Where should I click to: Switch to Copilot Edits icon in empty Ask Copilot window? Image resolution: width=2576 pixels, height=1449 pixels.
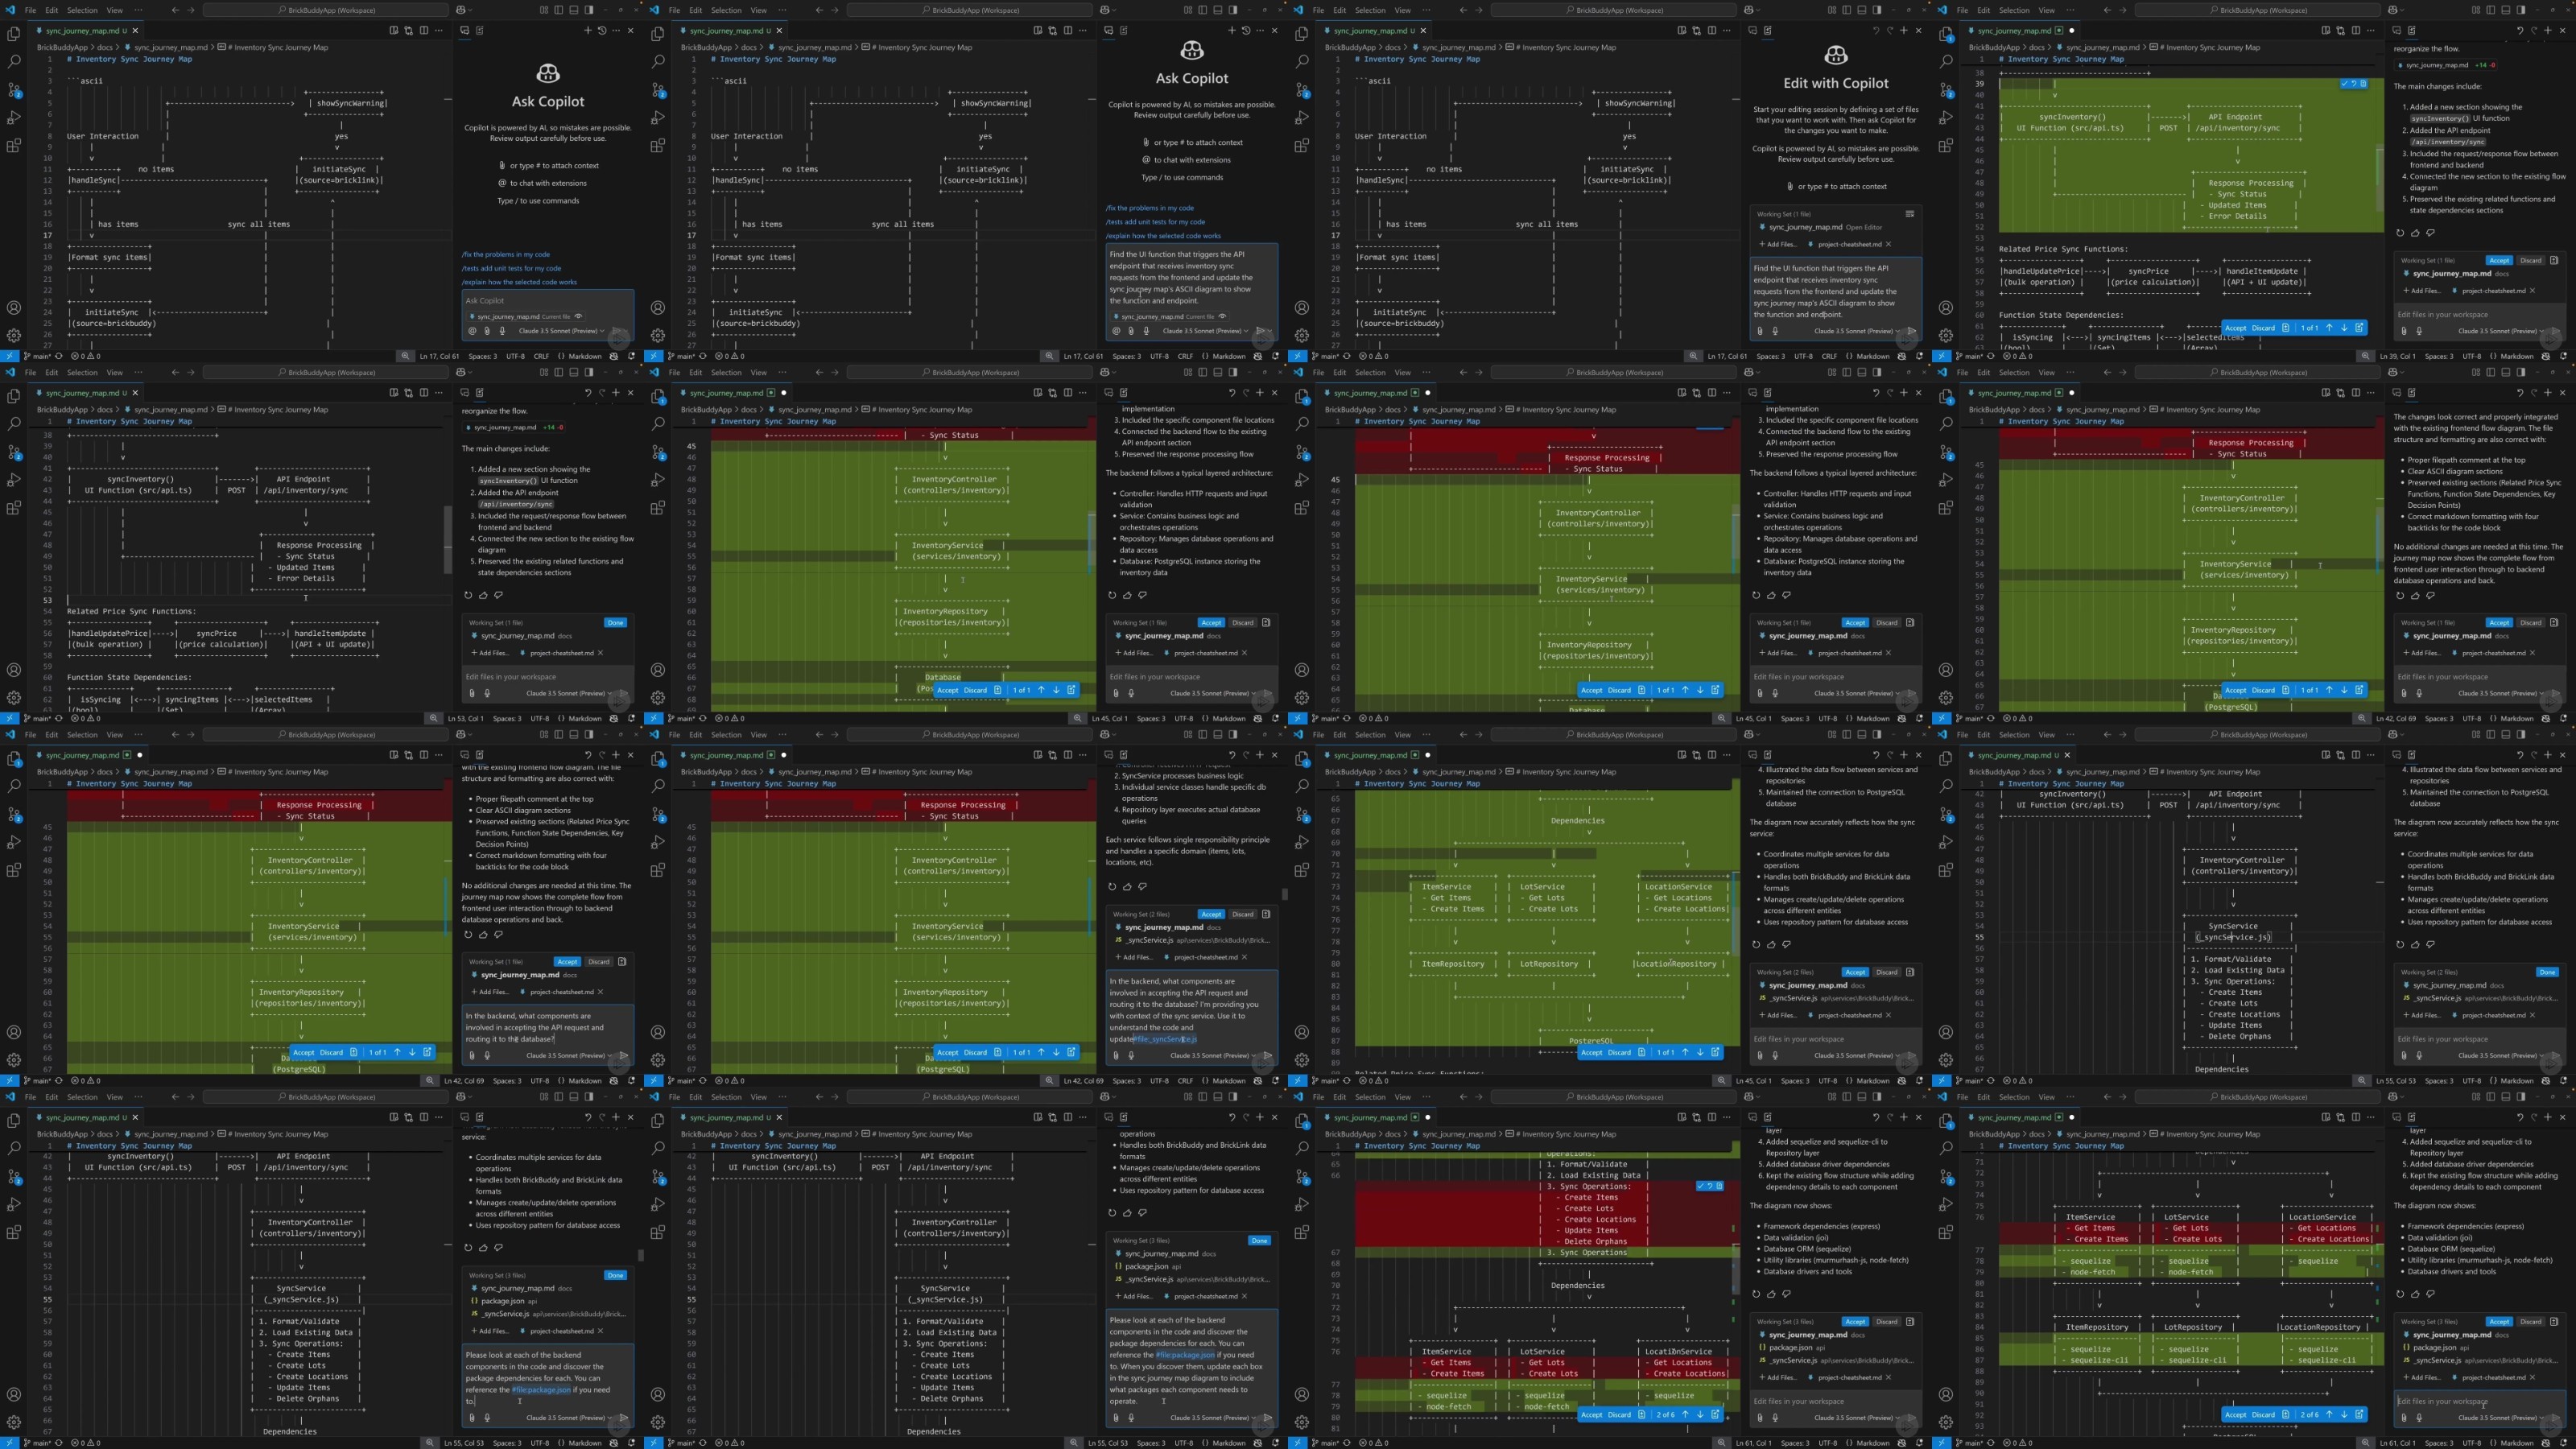coord(479,30)
